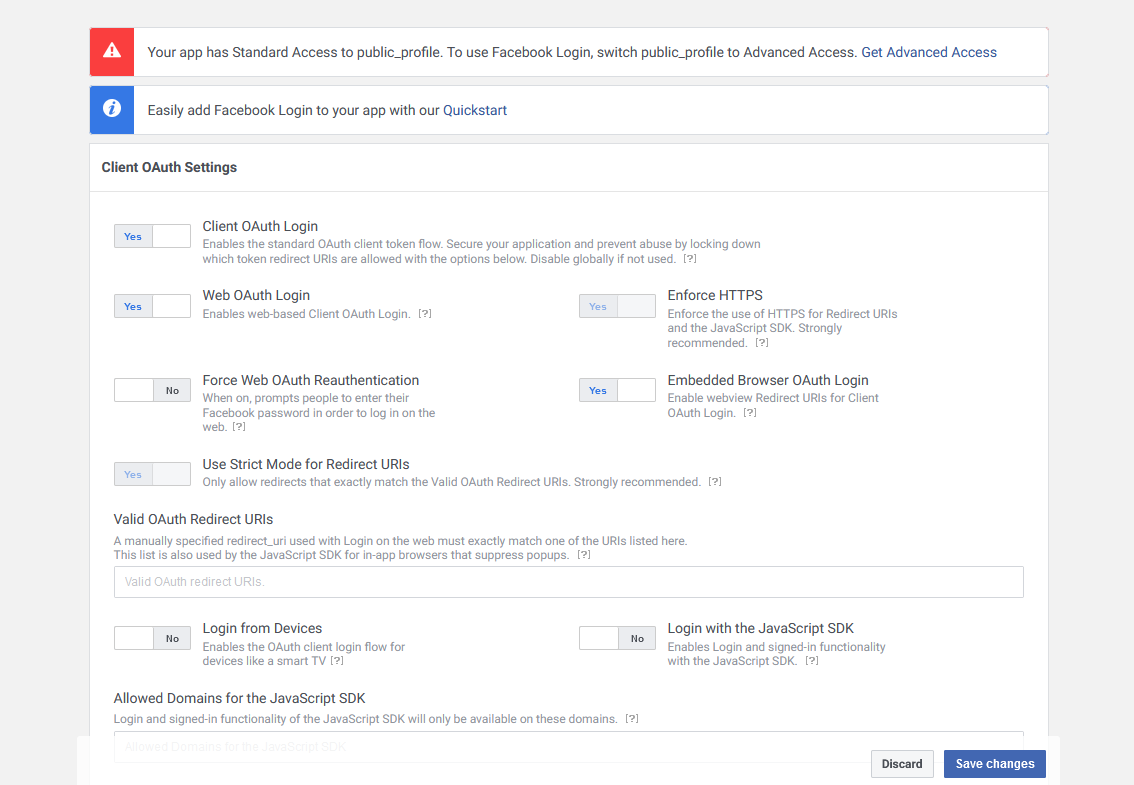Screen dimensions: 1134x785
Task: Click the Login with the JavaScript SDK title
Action: pyautogui.click(x=761, y=629)
